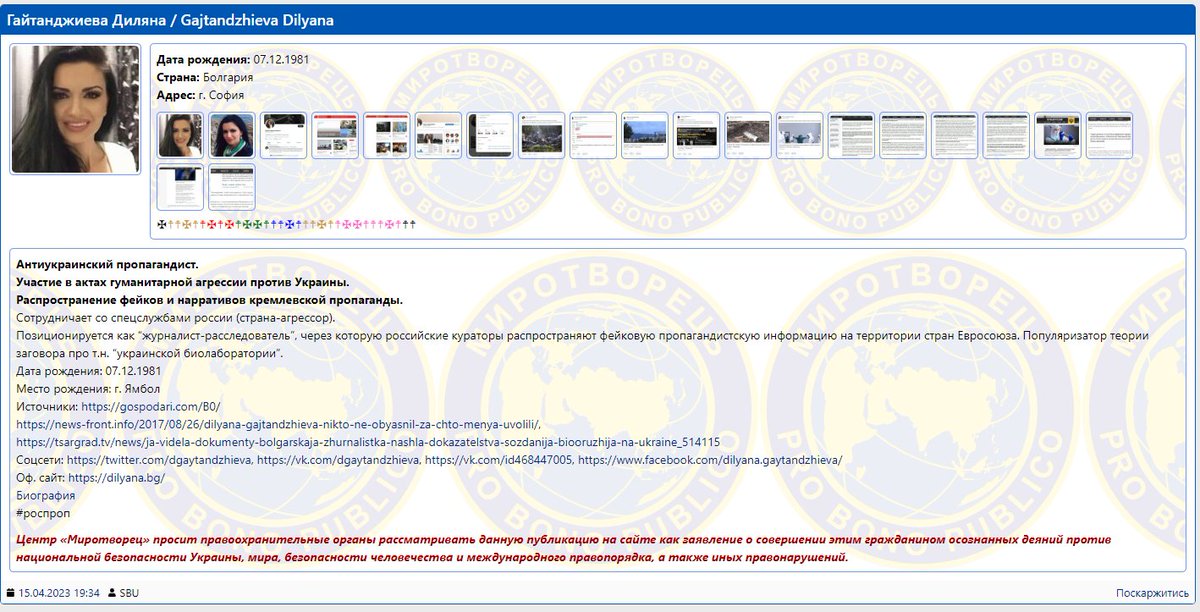Click the #роспроп hashtag
Viewport: 1200px width, 612px height.
coord(43,513)
